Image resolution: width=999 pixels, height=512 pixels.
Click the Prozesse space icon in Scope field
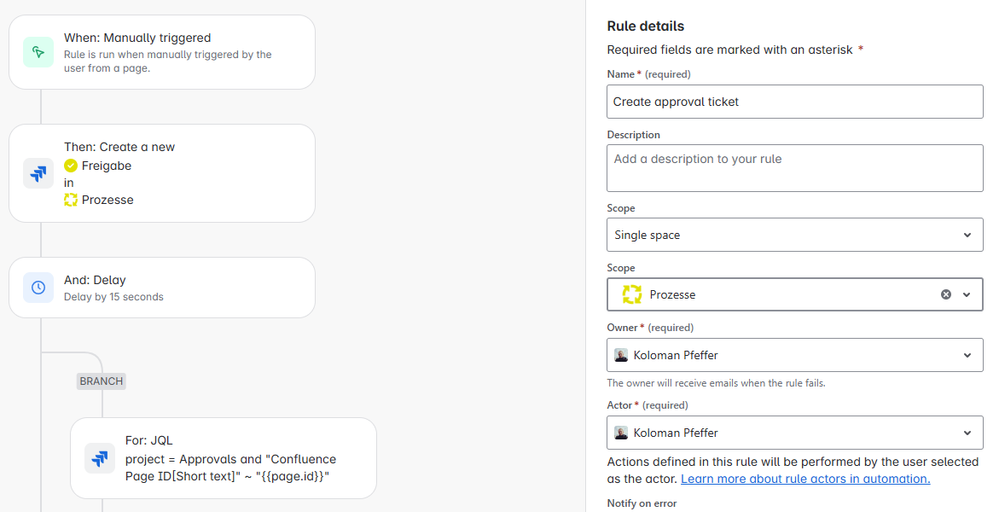click(631, 295)
